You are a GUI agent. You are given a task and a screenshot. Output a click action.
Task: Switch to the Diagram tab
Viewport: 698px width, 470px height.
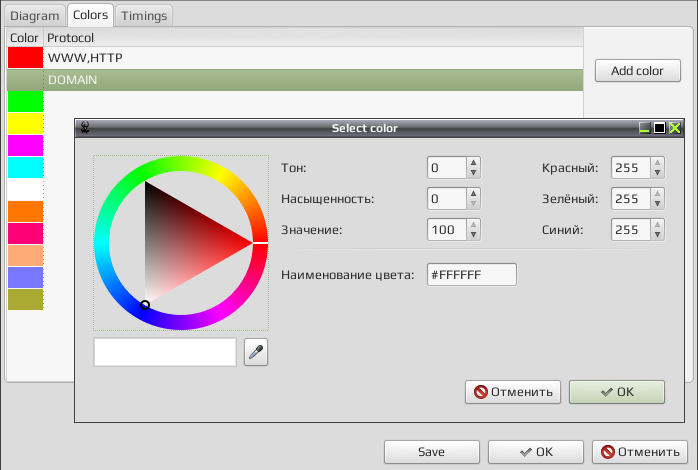(35, 16)
